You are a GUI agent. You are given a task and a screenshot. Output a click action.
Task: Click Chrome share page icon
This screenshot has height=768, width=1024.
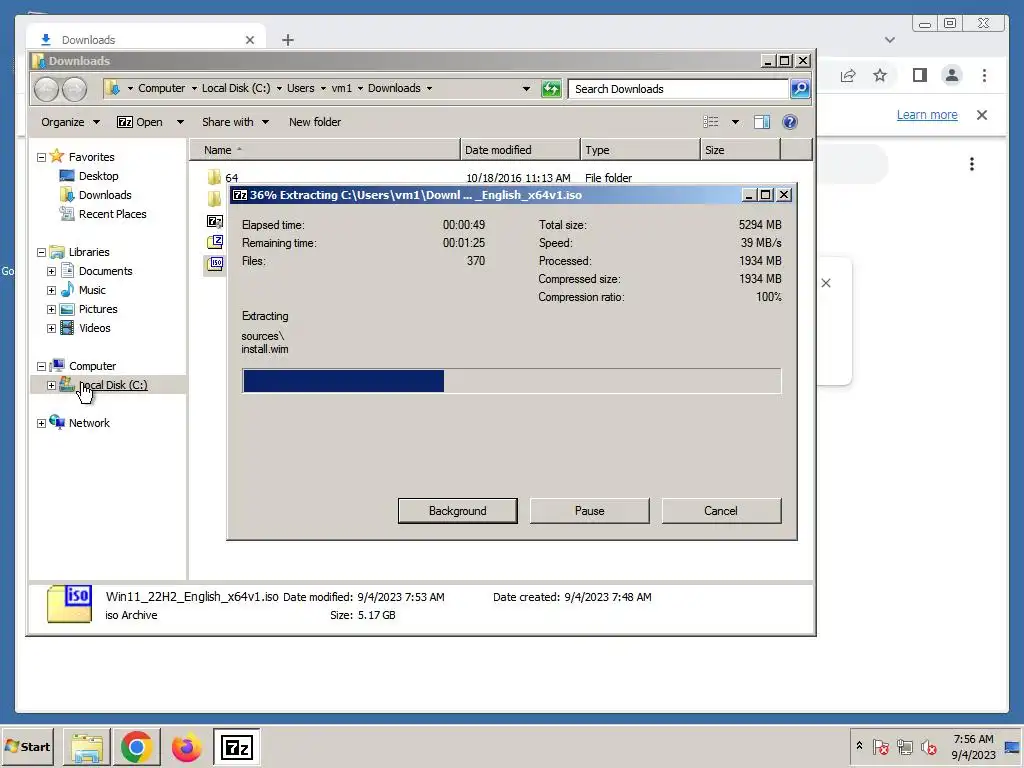pyautogui.click(x=848, y=75)
